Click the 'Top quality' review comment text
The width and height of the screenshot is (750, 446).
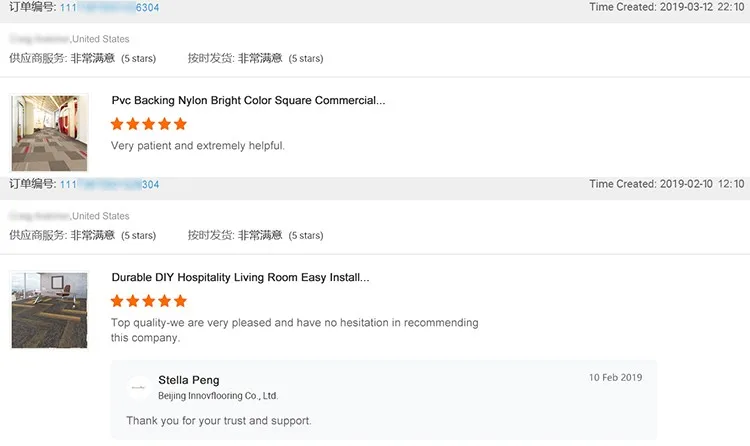click(x=294, y=323)
